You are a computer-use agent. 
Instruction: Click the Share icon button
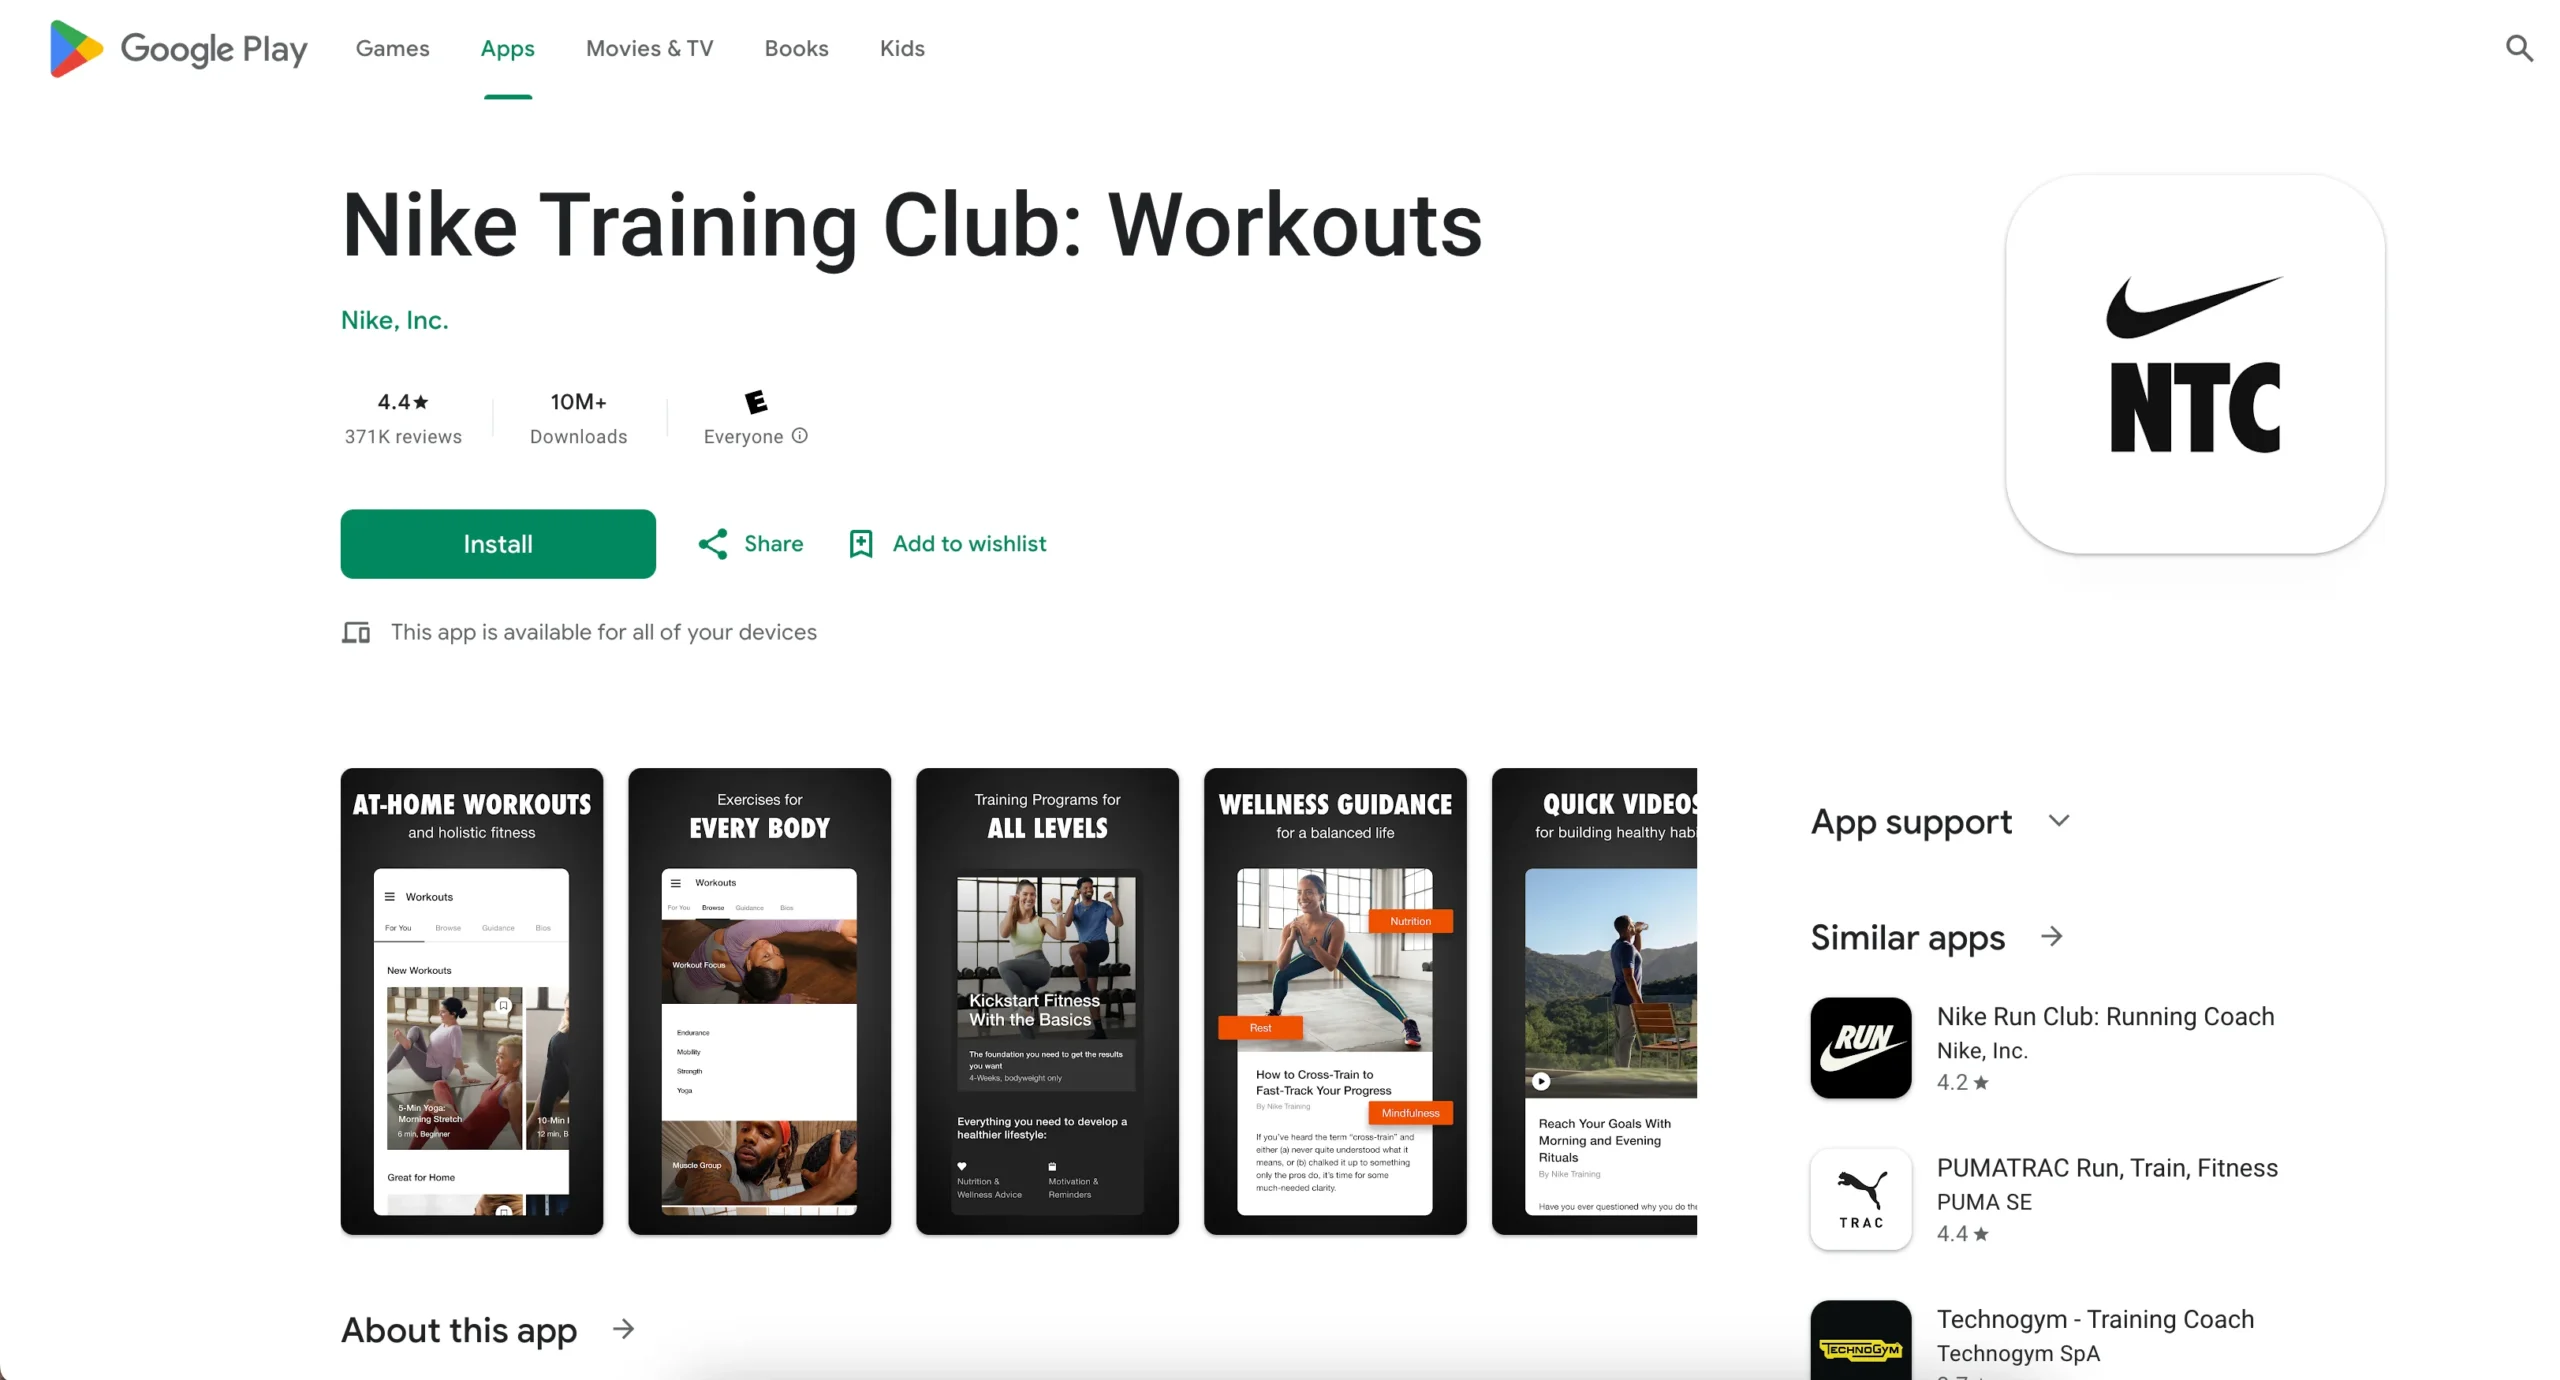pyautogui.click(x=712, y=544)
